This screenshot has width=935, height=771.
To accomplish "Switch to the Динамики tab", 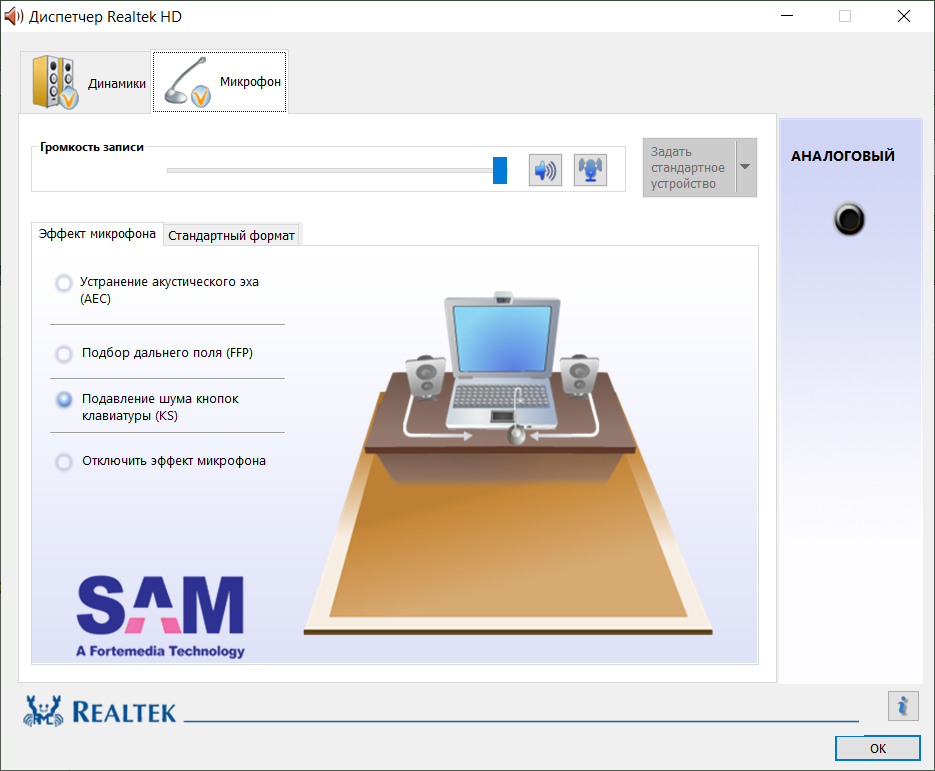I will pyautogui.click(x=85, y=82).
